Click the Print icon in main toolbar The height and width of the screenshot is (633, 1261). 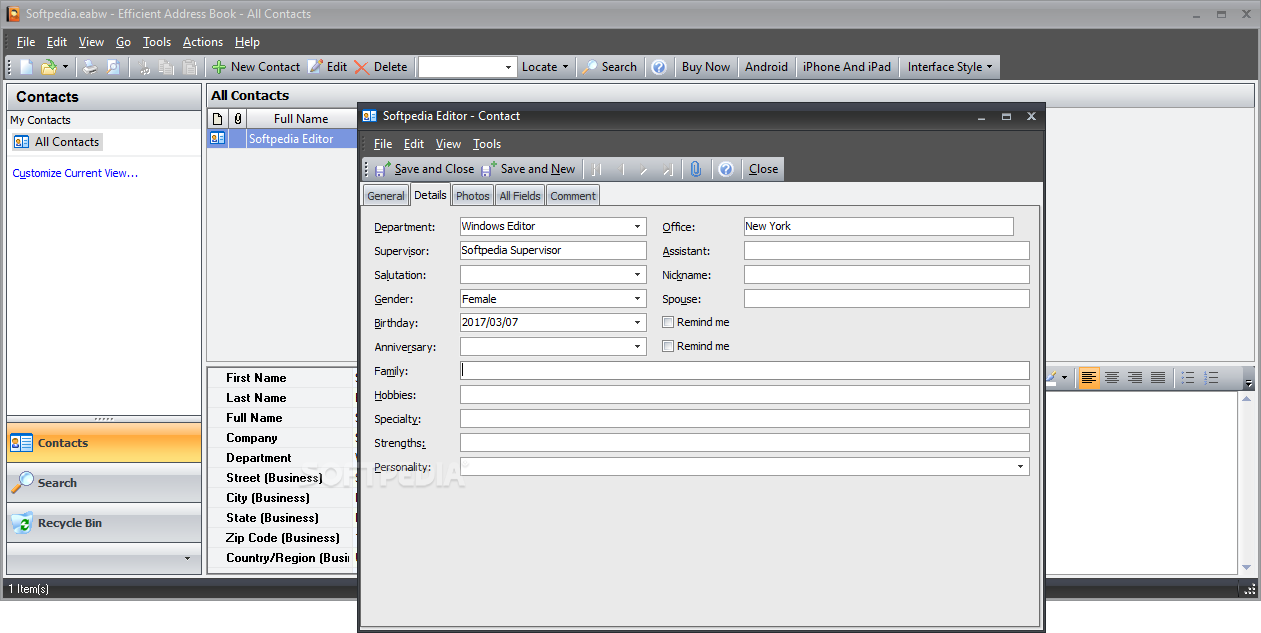pos(89,67)
